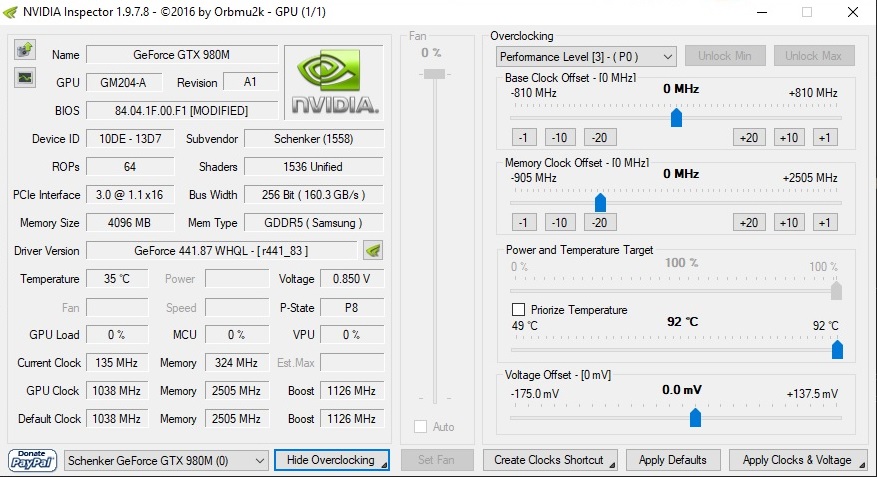Screen dimensions: 877x477
Task: Open the Schenker GeForce GTX 980M GPU selector
Action: (166, 461)
